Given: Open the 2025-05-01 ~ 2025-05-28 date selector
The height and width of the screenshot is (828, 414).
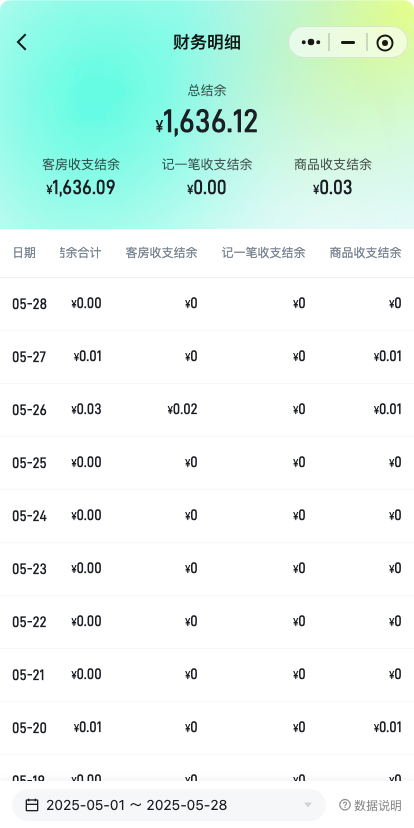Looking at the screenshot, I should 169,805.
